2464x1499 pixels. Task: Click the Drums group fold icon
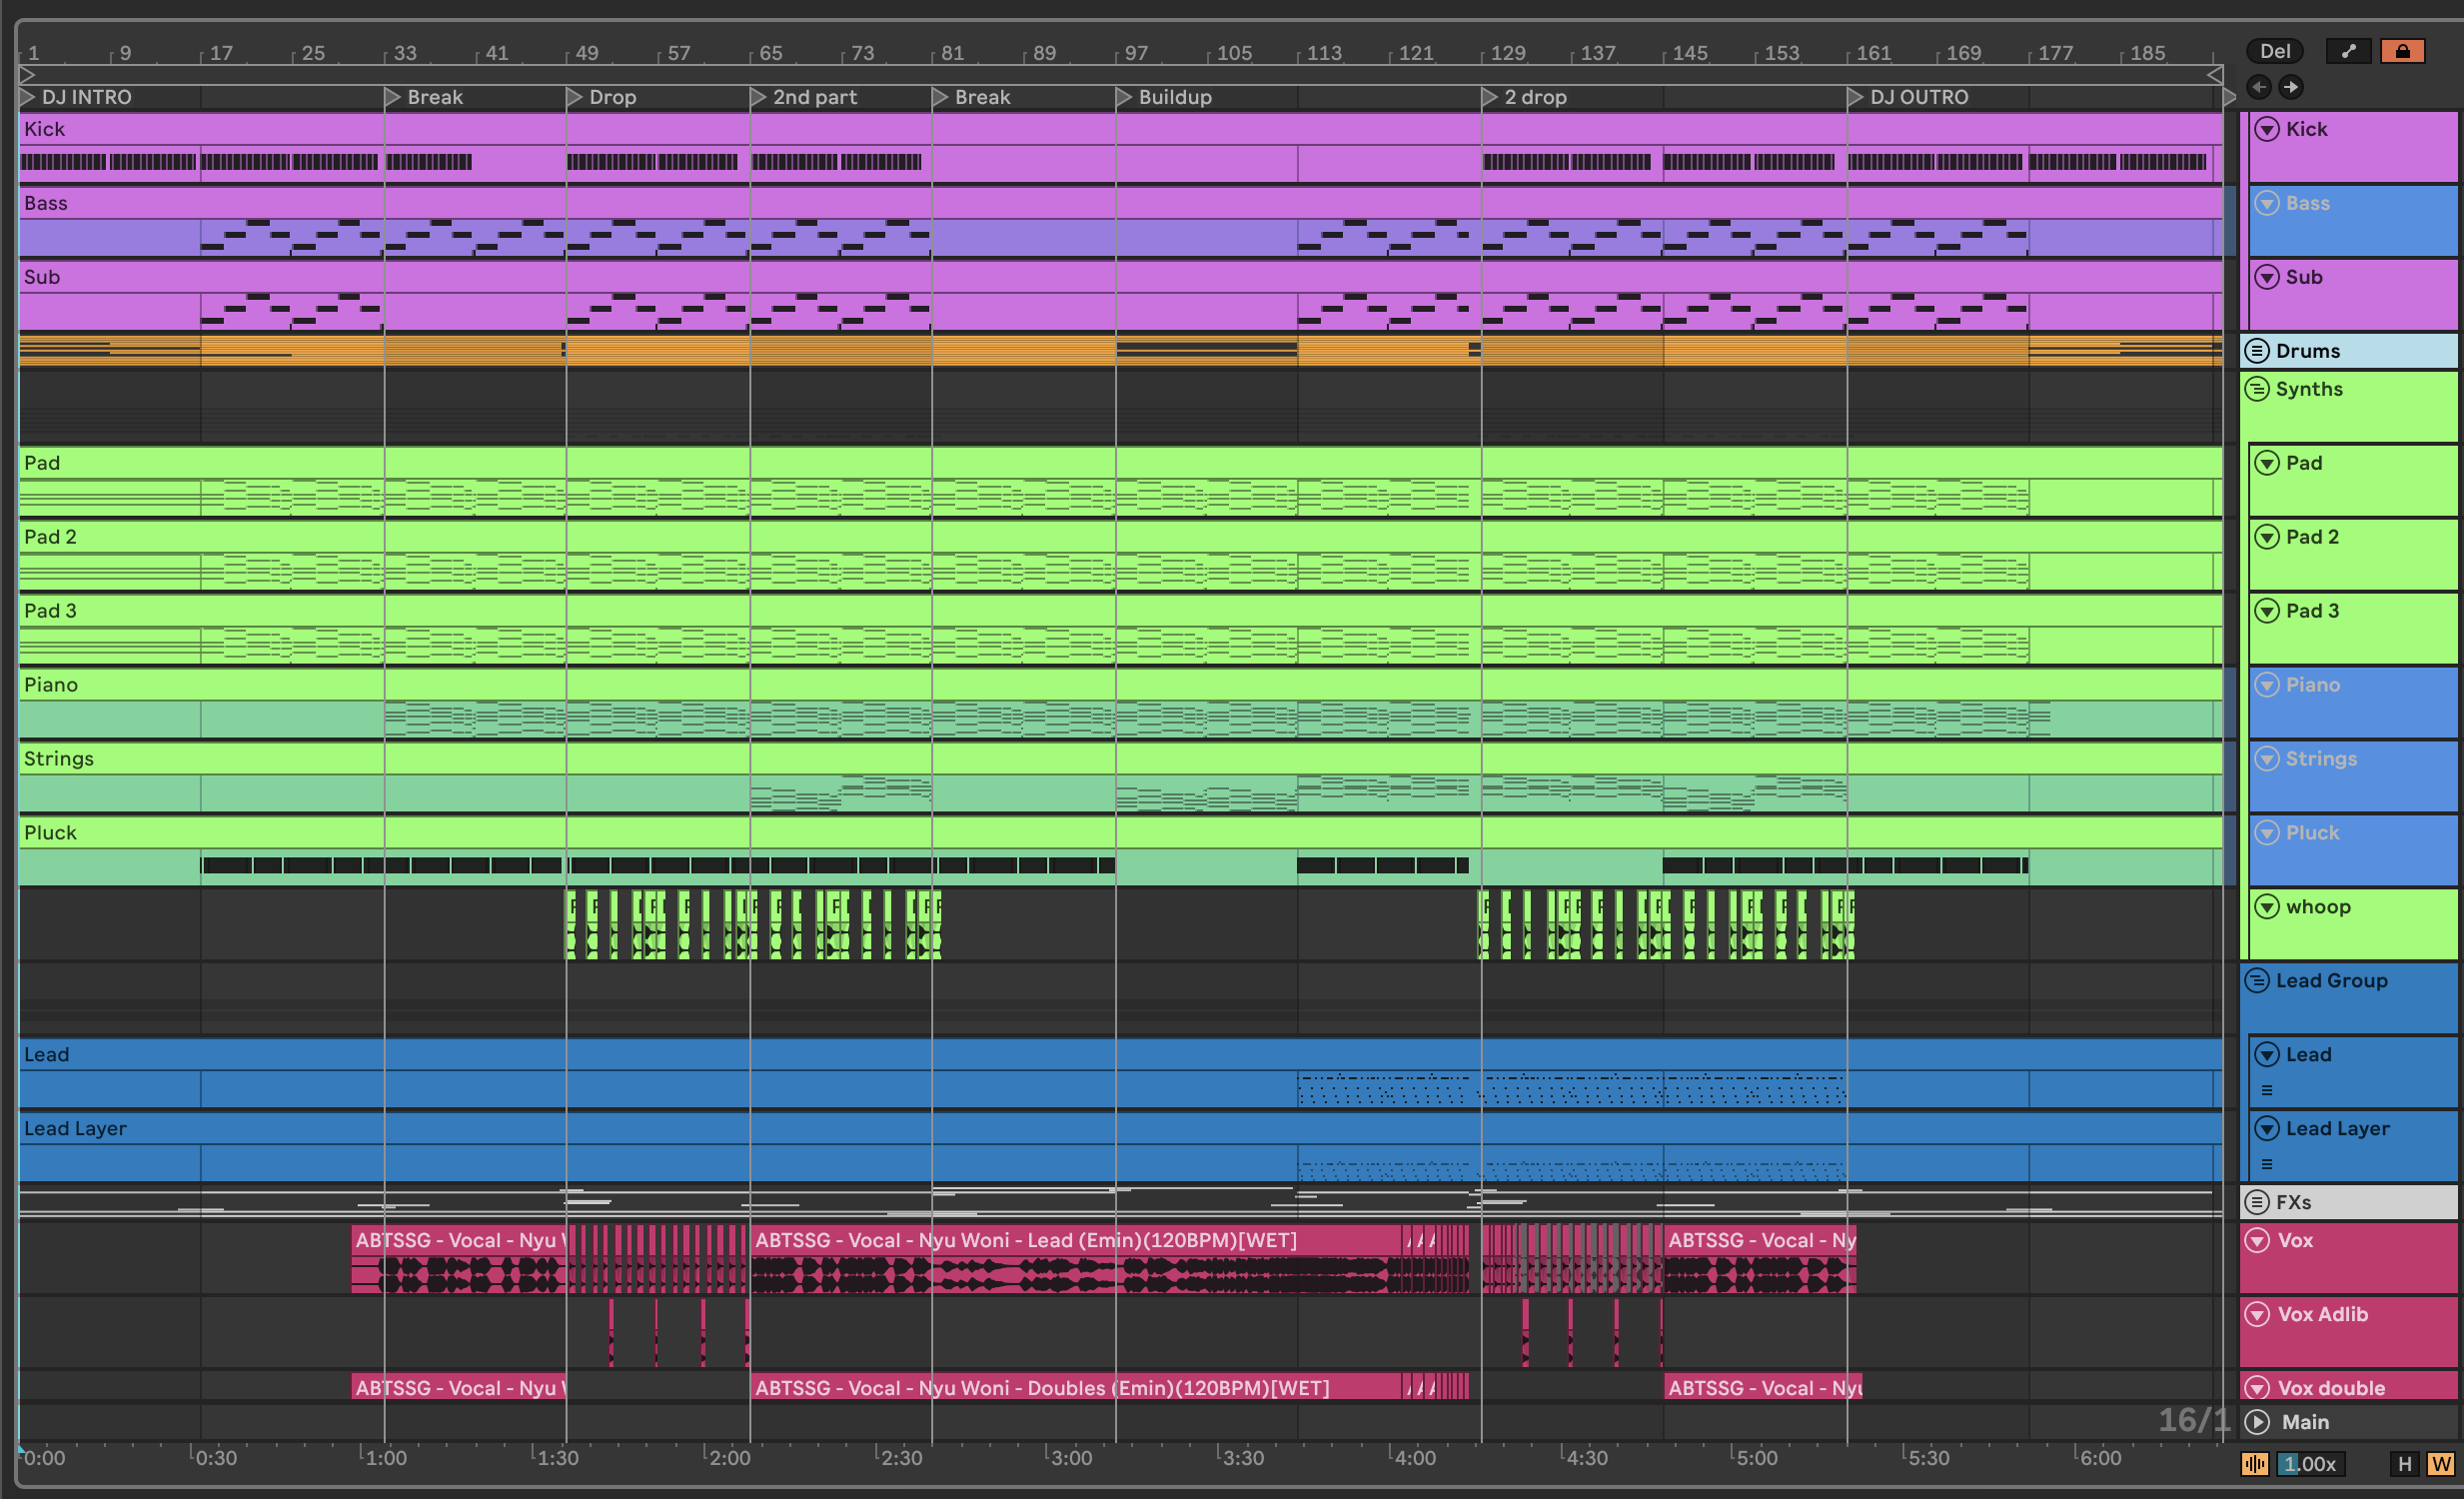(2257, 351)
